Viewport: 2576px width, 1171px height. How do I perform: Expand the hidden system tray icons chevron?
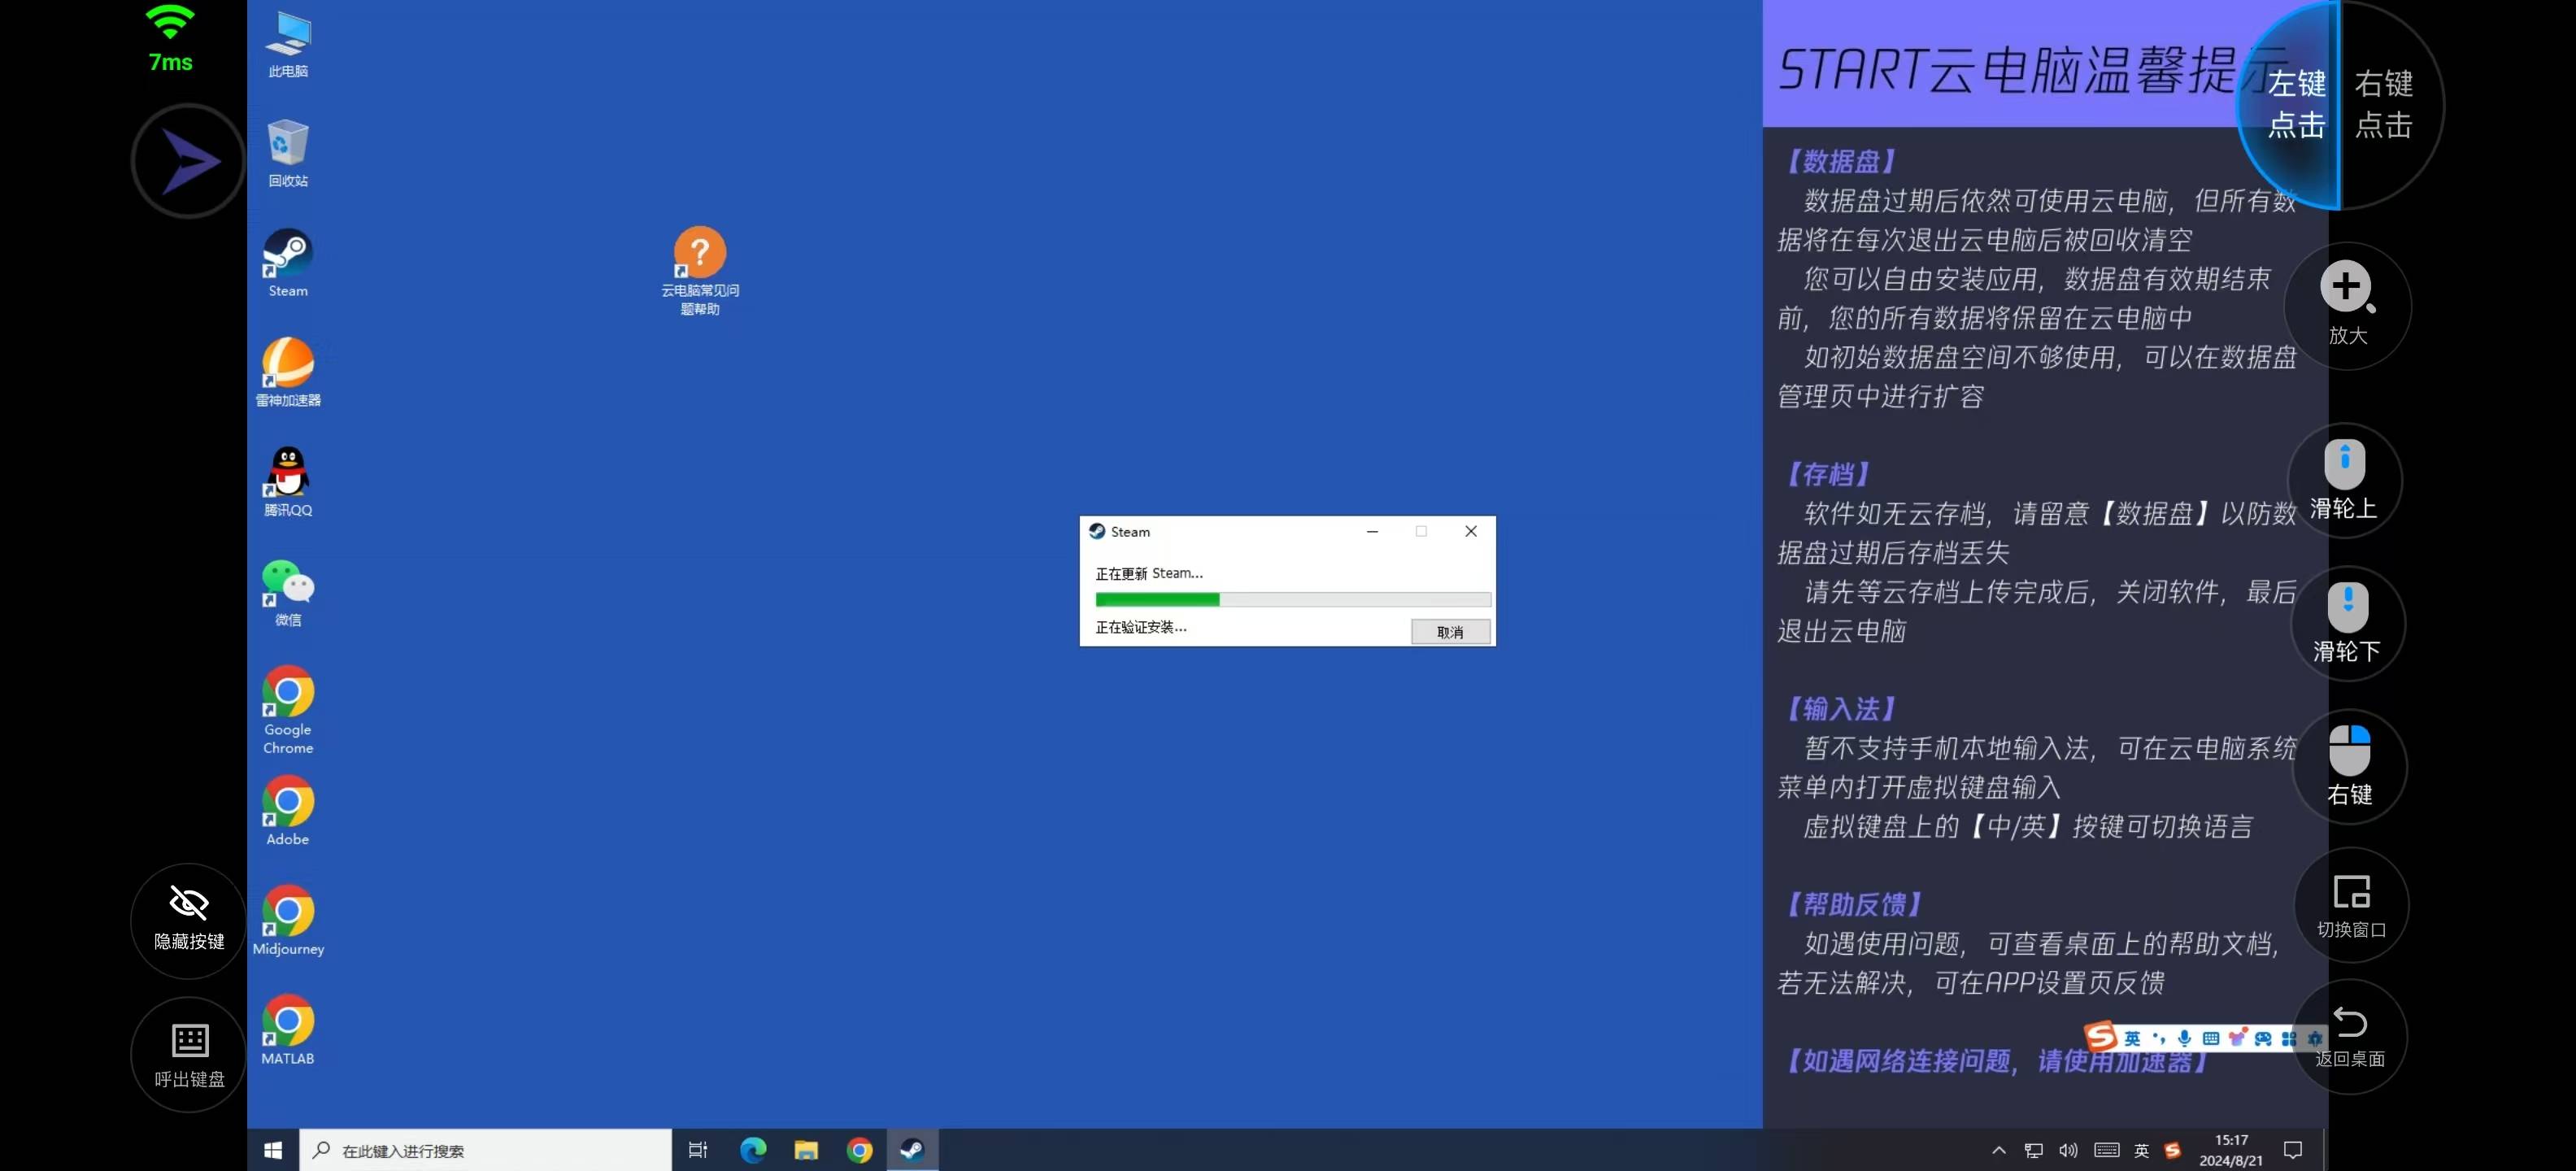pos(1998,1150)
